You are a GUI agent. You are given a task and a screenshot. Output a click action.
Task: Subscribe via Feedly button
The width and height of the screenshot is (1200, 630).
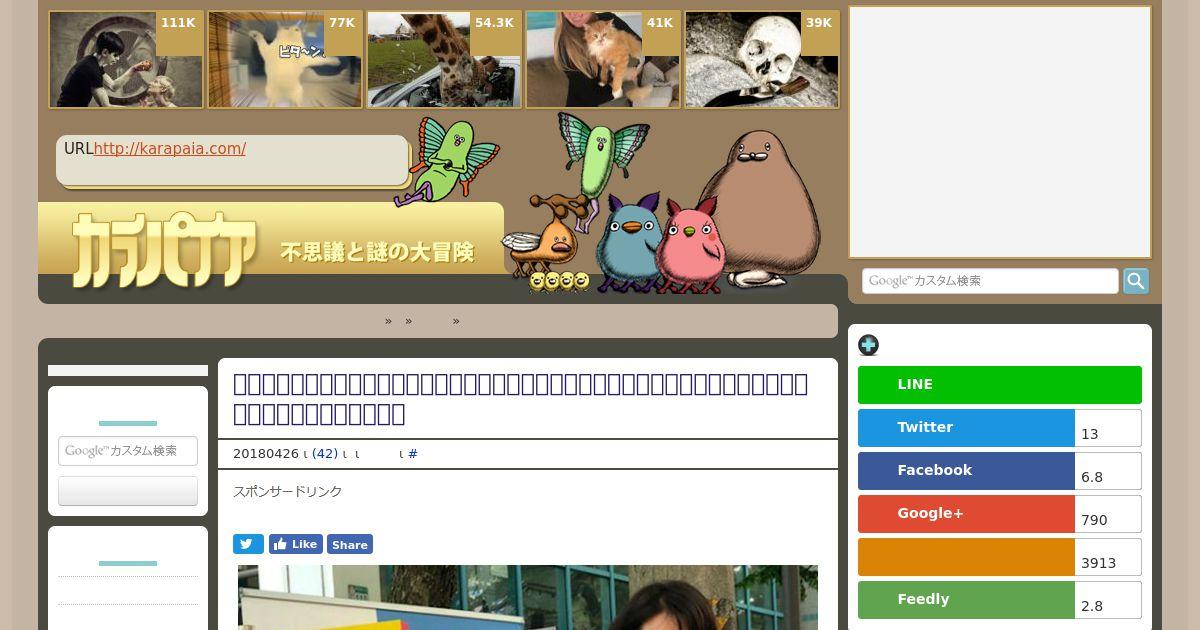[966, 600]
